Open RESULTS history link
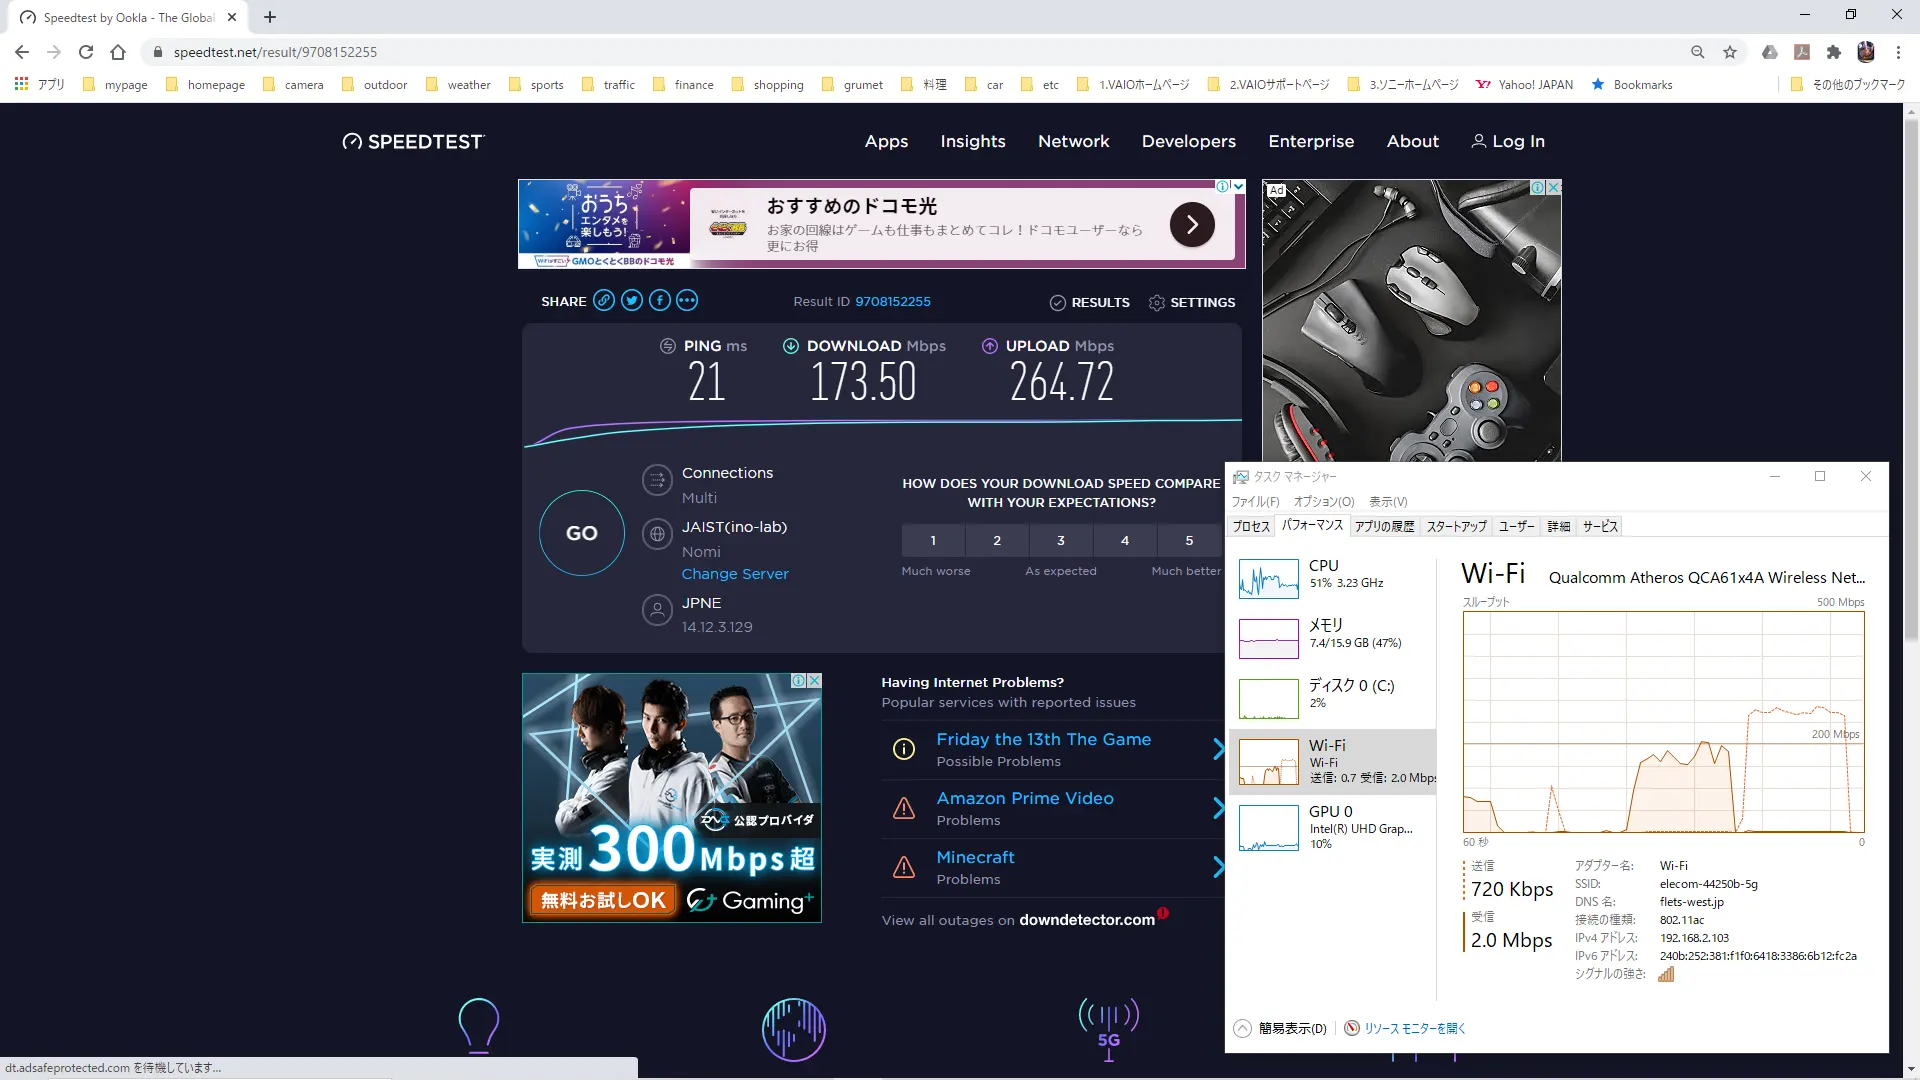This screenshot has width=1920, height=1080. pyautogui.click(x=1090, y=302)
